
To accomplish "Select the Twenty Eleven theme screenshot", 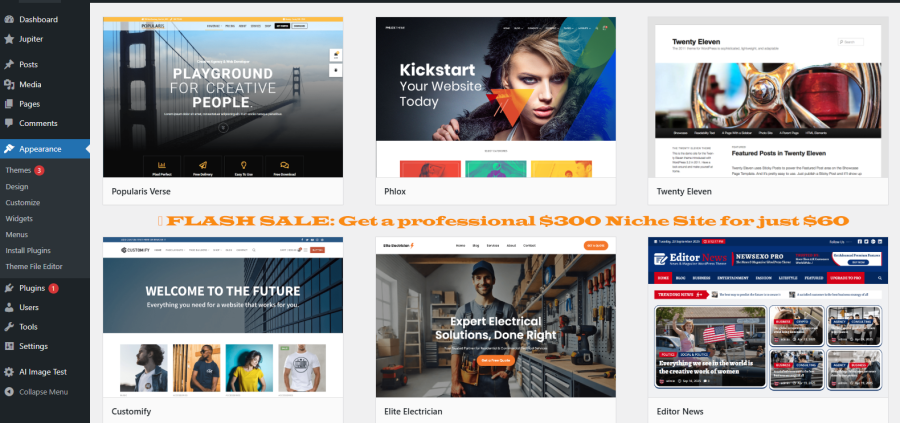I will pyautogui.click(x=768, y=97).
